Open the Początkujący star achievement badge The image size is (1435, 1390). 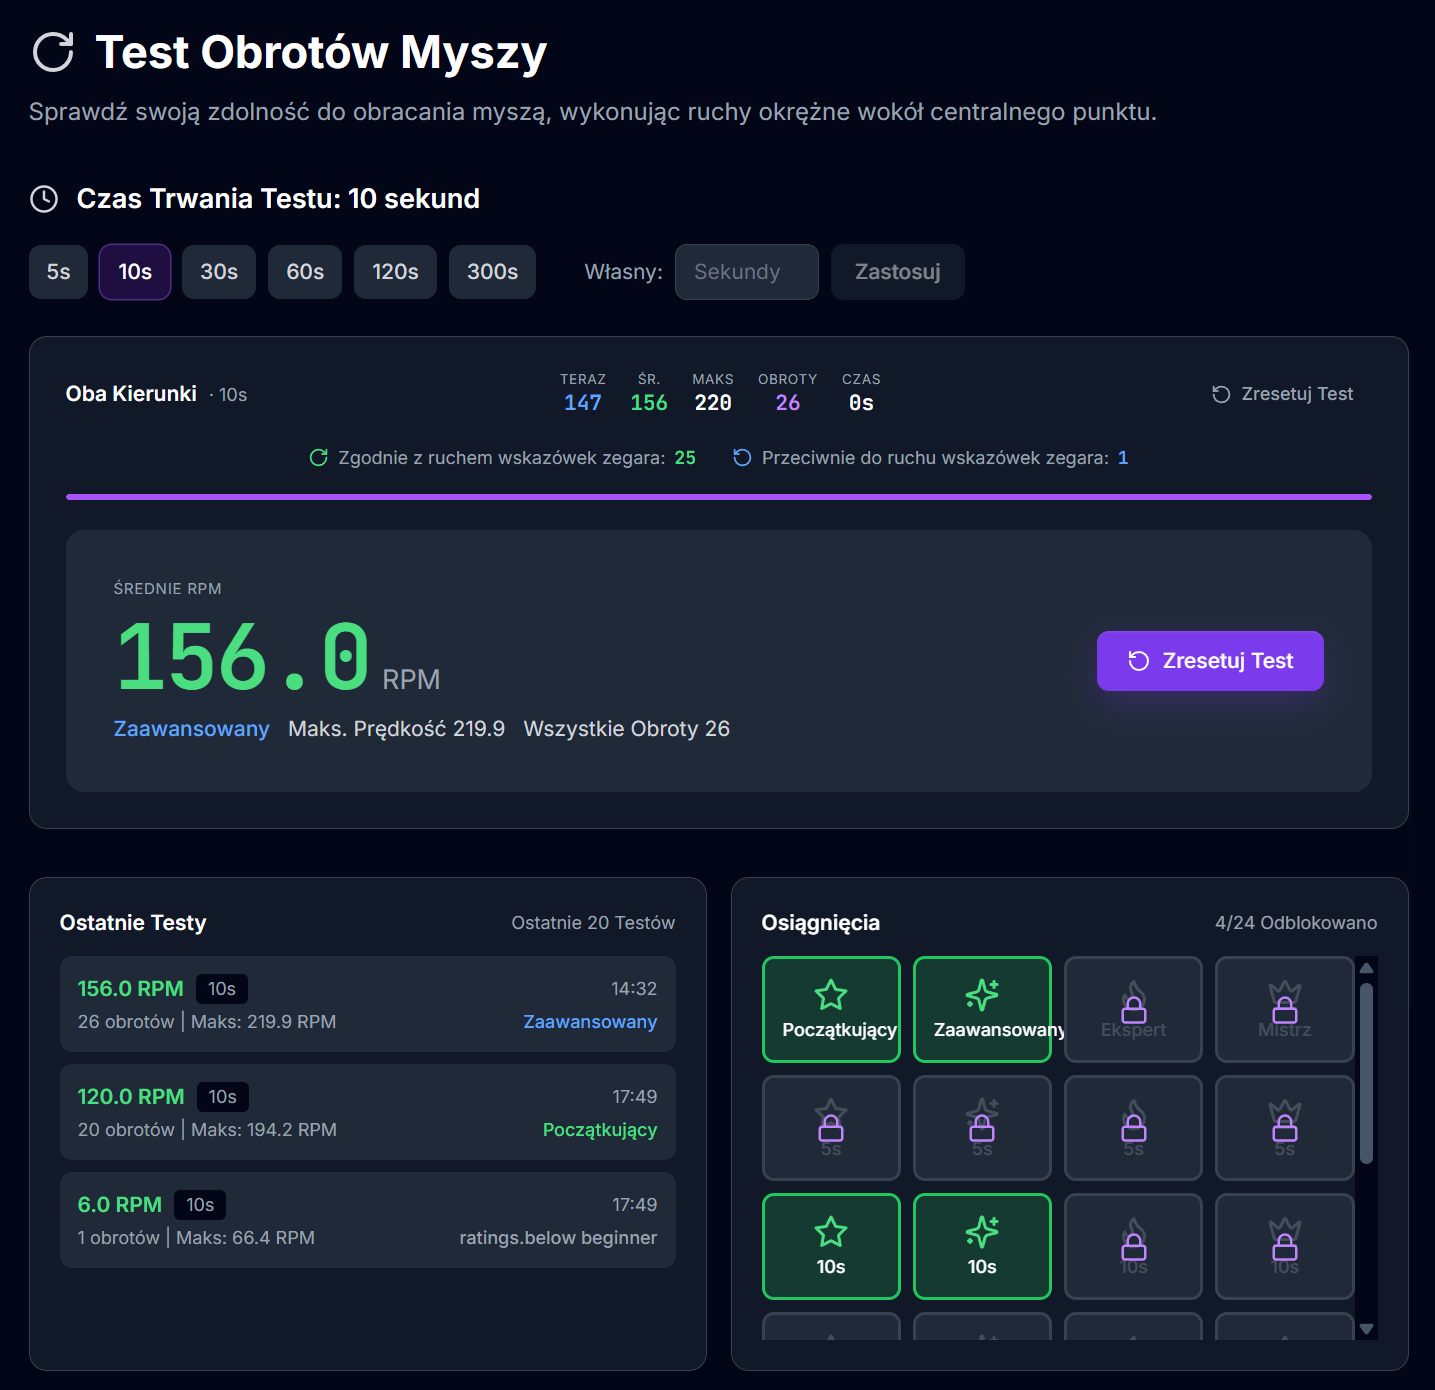pos(831,1009)
